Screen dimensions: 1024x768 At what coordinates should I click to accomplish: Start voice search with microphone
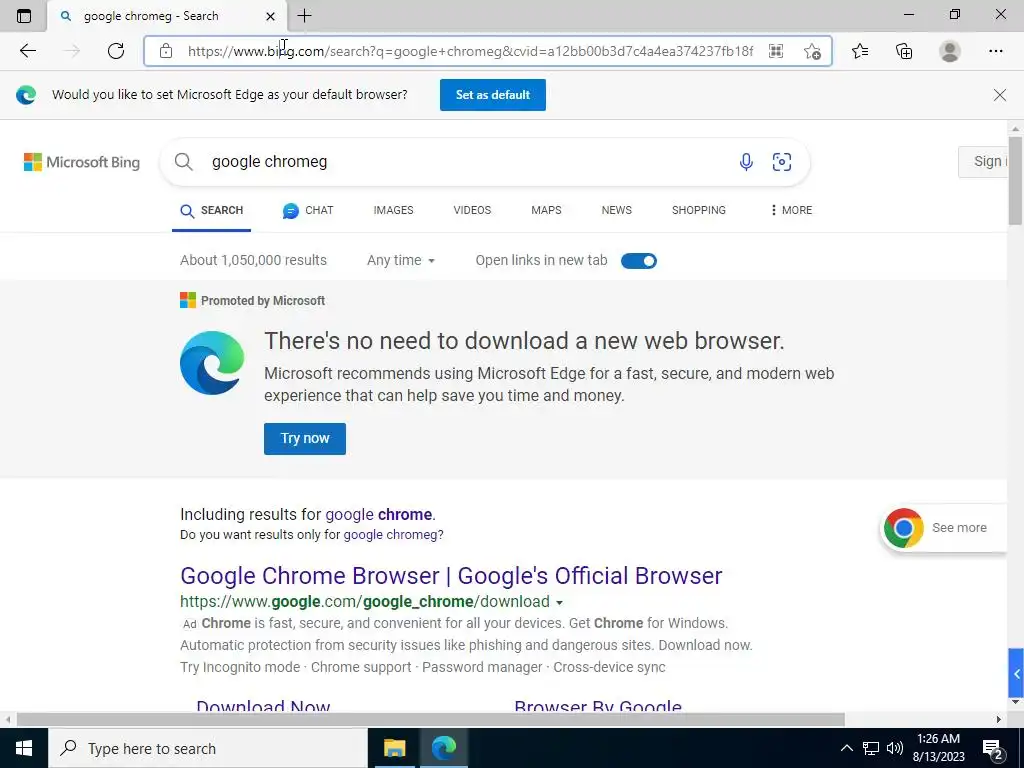(746, 162)
